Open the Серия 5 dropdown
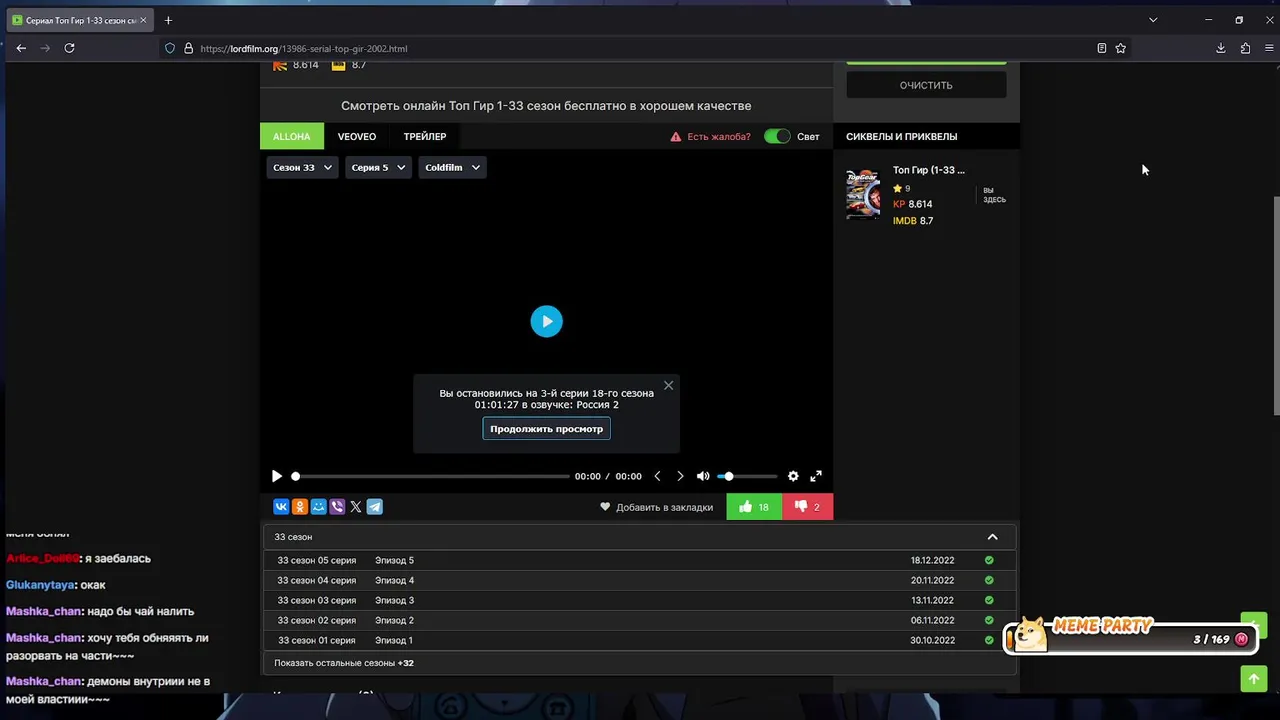The image size is (1280, 720). [378, 168]
